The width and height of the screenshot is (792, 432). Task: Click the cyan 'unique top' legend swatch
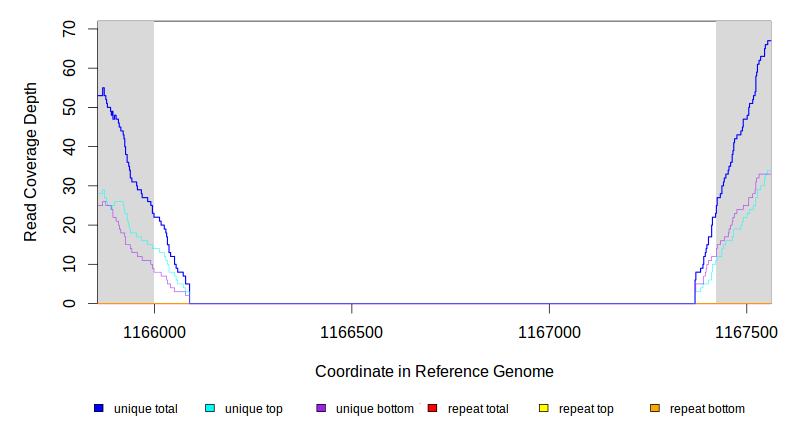(210, 409)
